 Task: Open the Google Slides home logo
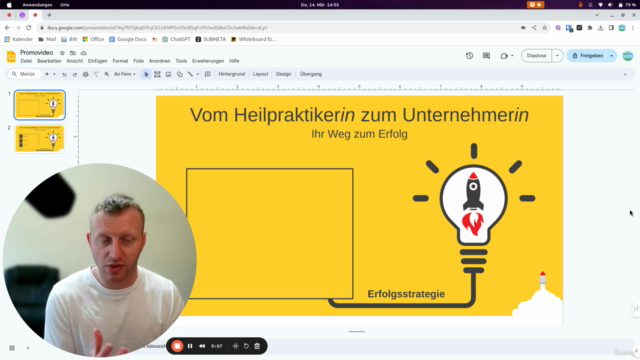click(x=11, y=56)
